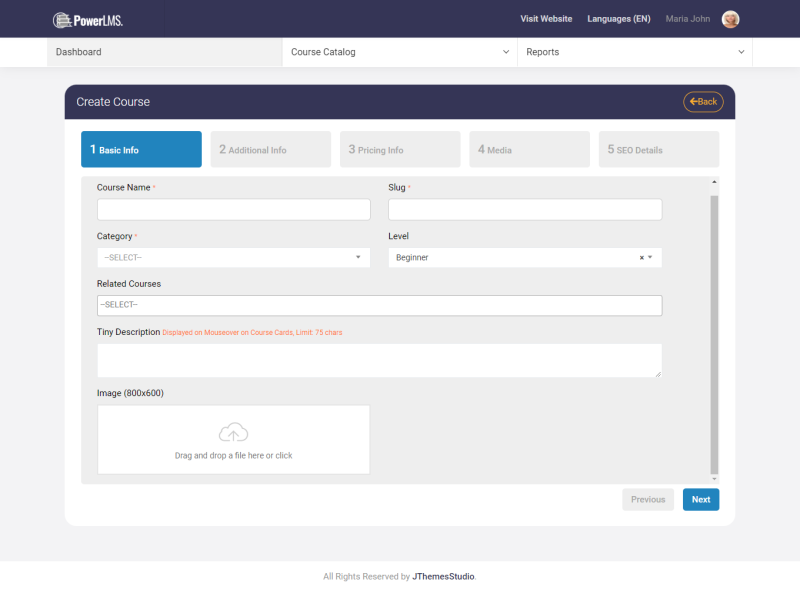Switch to the Additional Info step
Screen dimensions: 800x593
[x=271, y=150]
